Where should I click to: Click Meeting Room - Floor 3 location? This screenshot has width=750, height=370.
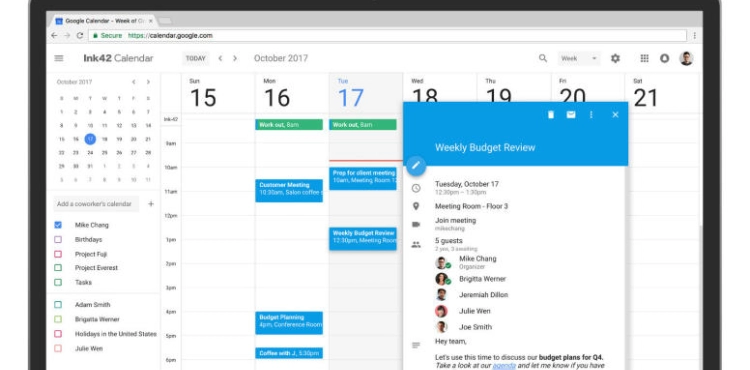tap(472, 206)
